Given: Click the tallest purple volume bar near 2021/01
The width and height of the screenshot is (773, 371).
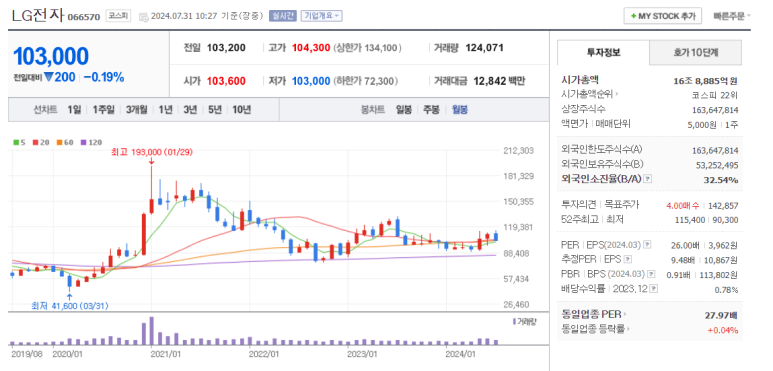Looking at the screenshot, I should [151, 331].
